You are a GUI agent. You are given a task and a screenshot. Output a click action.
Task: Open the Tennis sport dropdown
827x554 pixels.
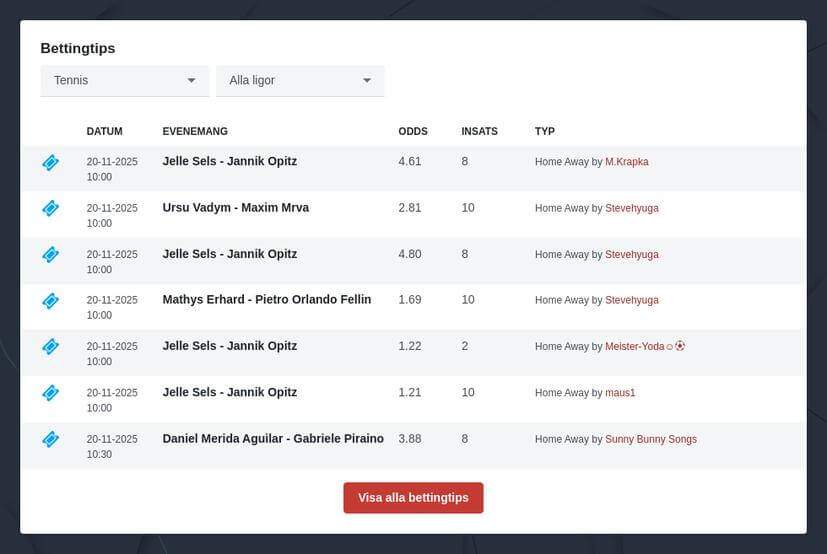(x=124, y=80)
